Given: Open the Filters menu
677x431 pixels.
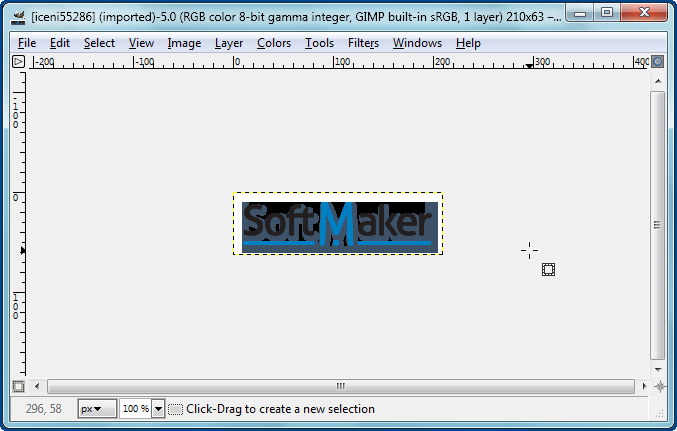Looking at the screenshot, I should click(x=363, y=43).
